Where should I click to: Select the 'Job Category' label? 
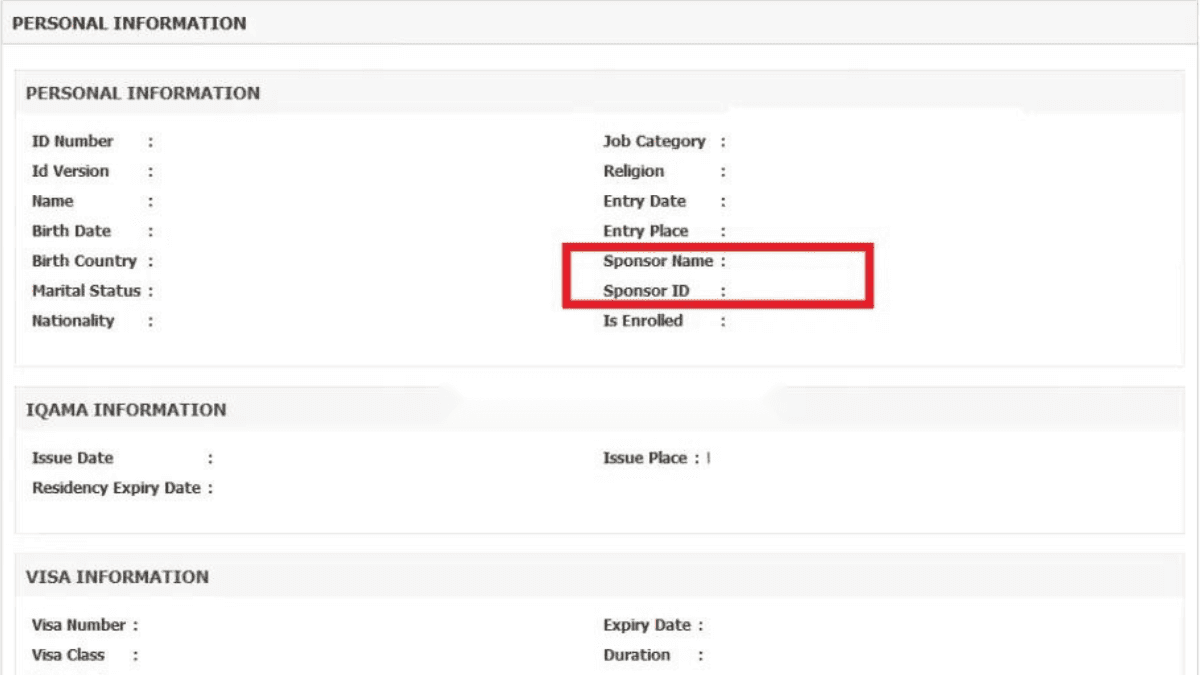pyautogui.click(x=654, y=141)
